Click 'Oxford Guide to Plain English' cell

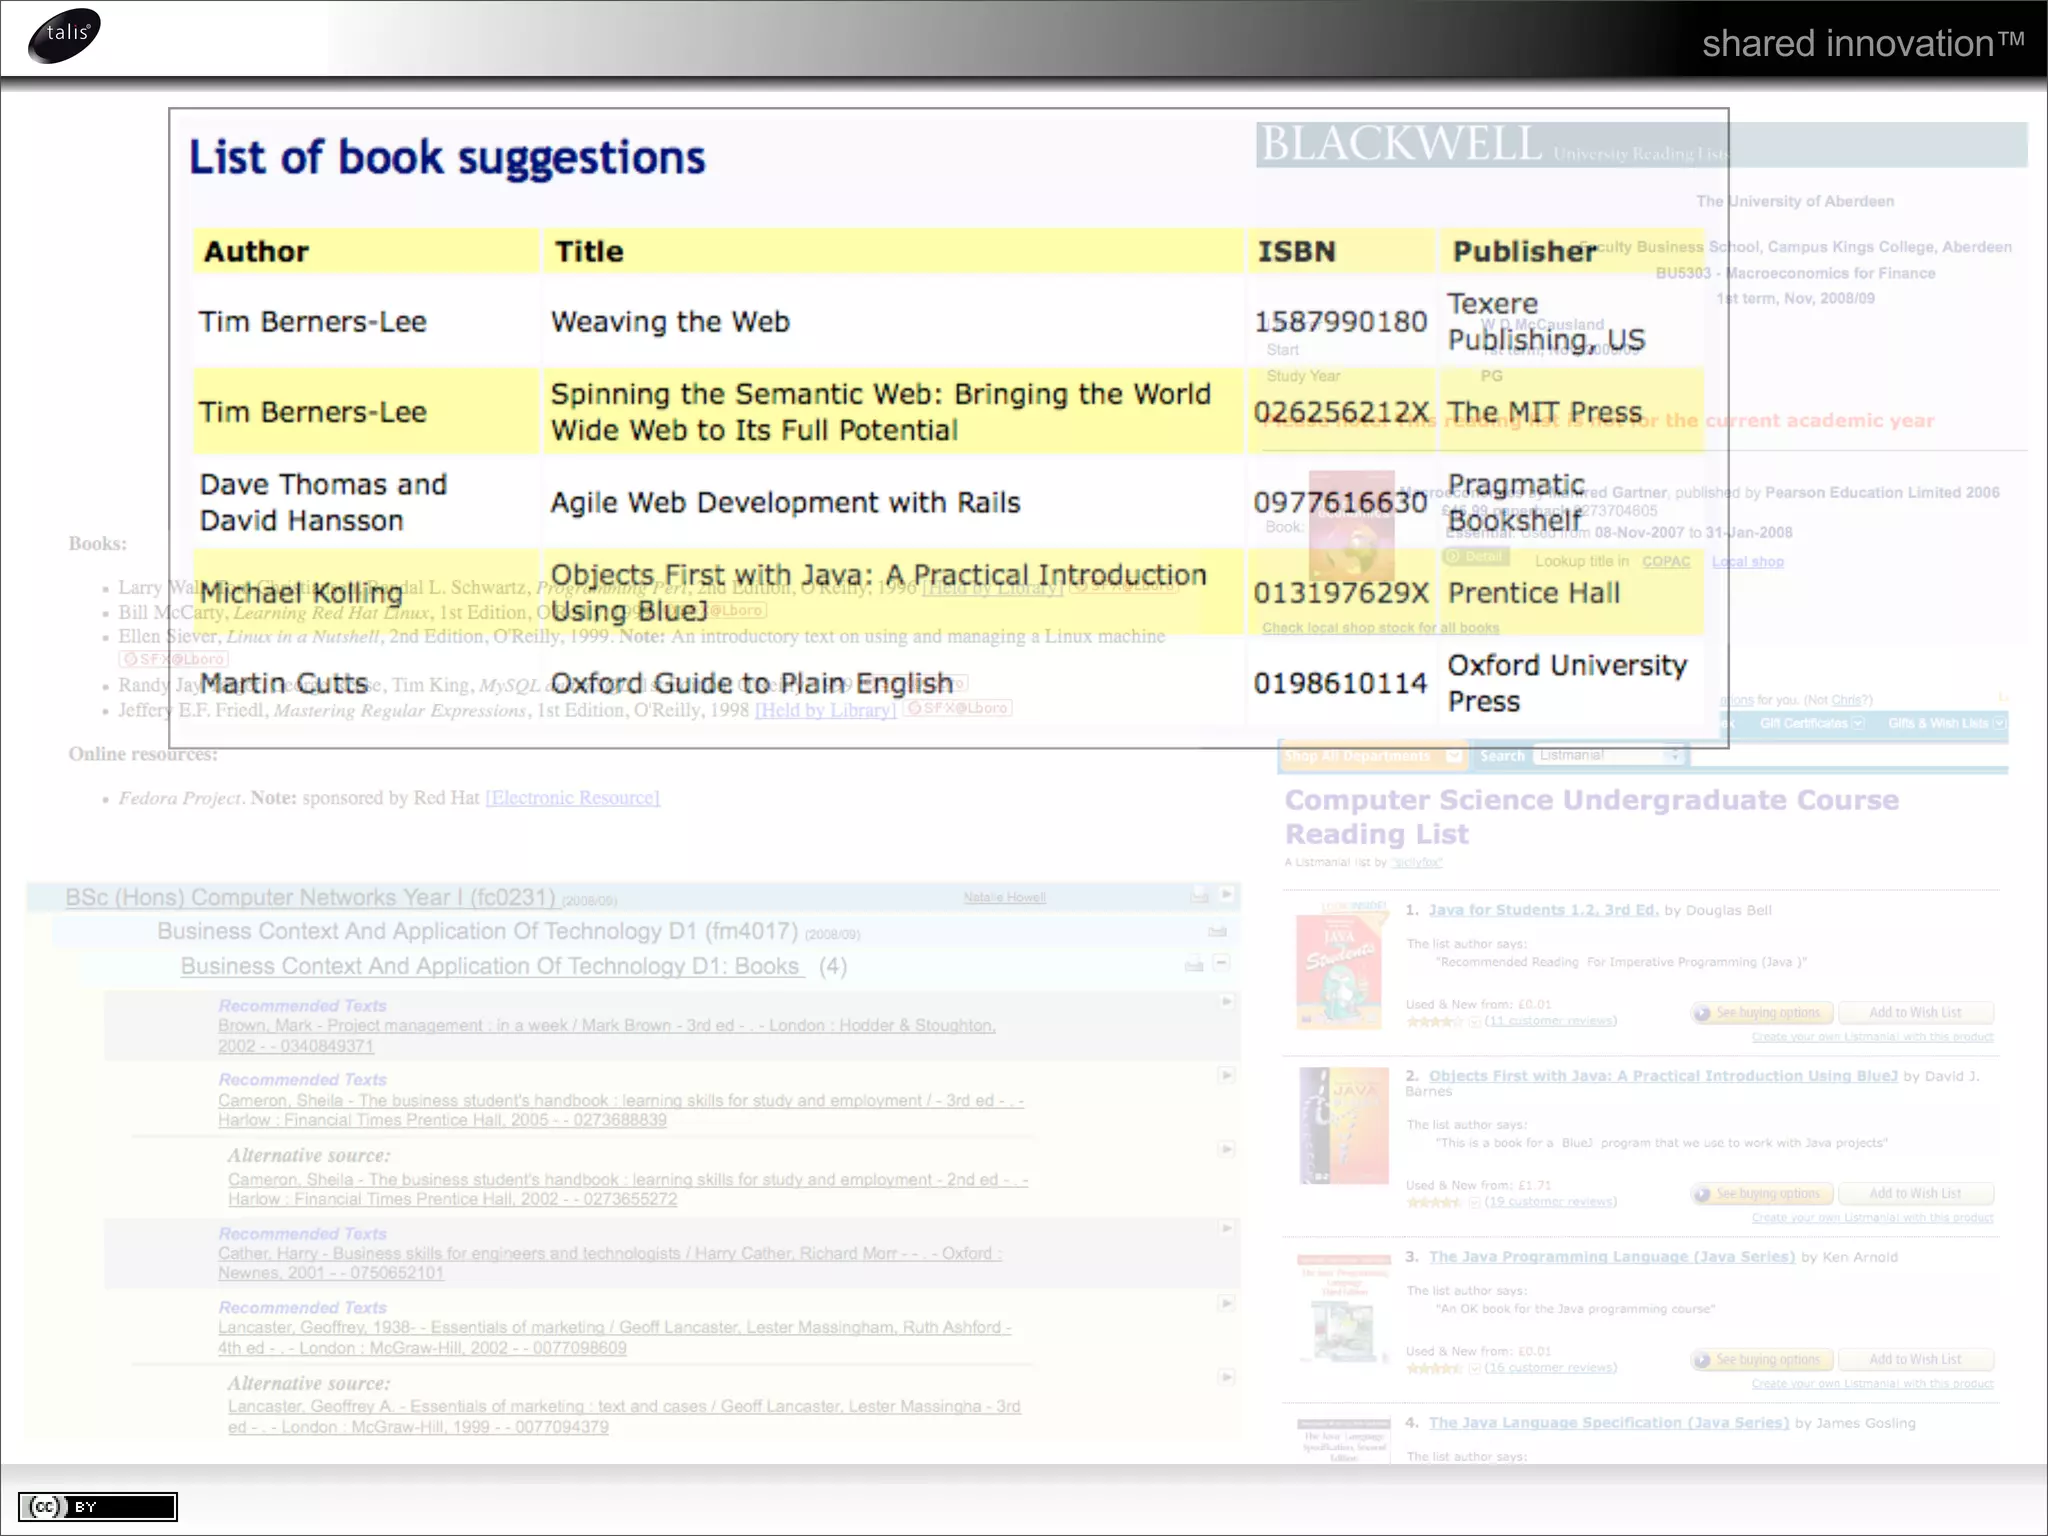[893, 683]
